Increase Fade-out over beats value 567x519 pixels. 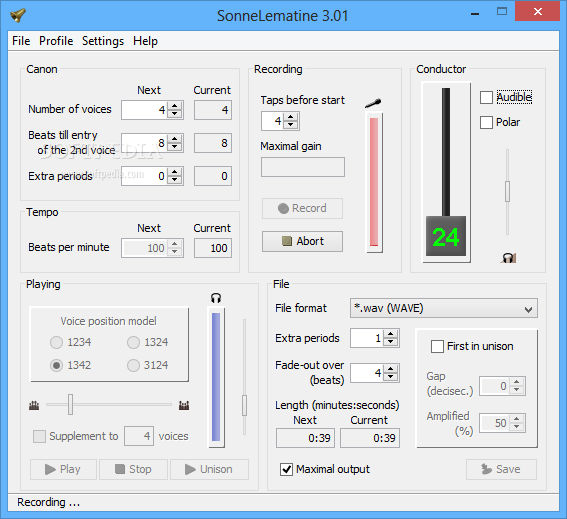click(391, 369)
